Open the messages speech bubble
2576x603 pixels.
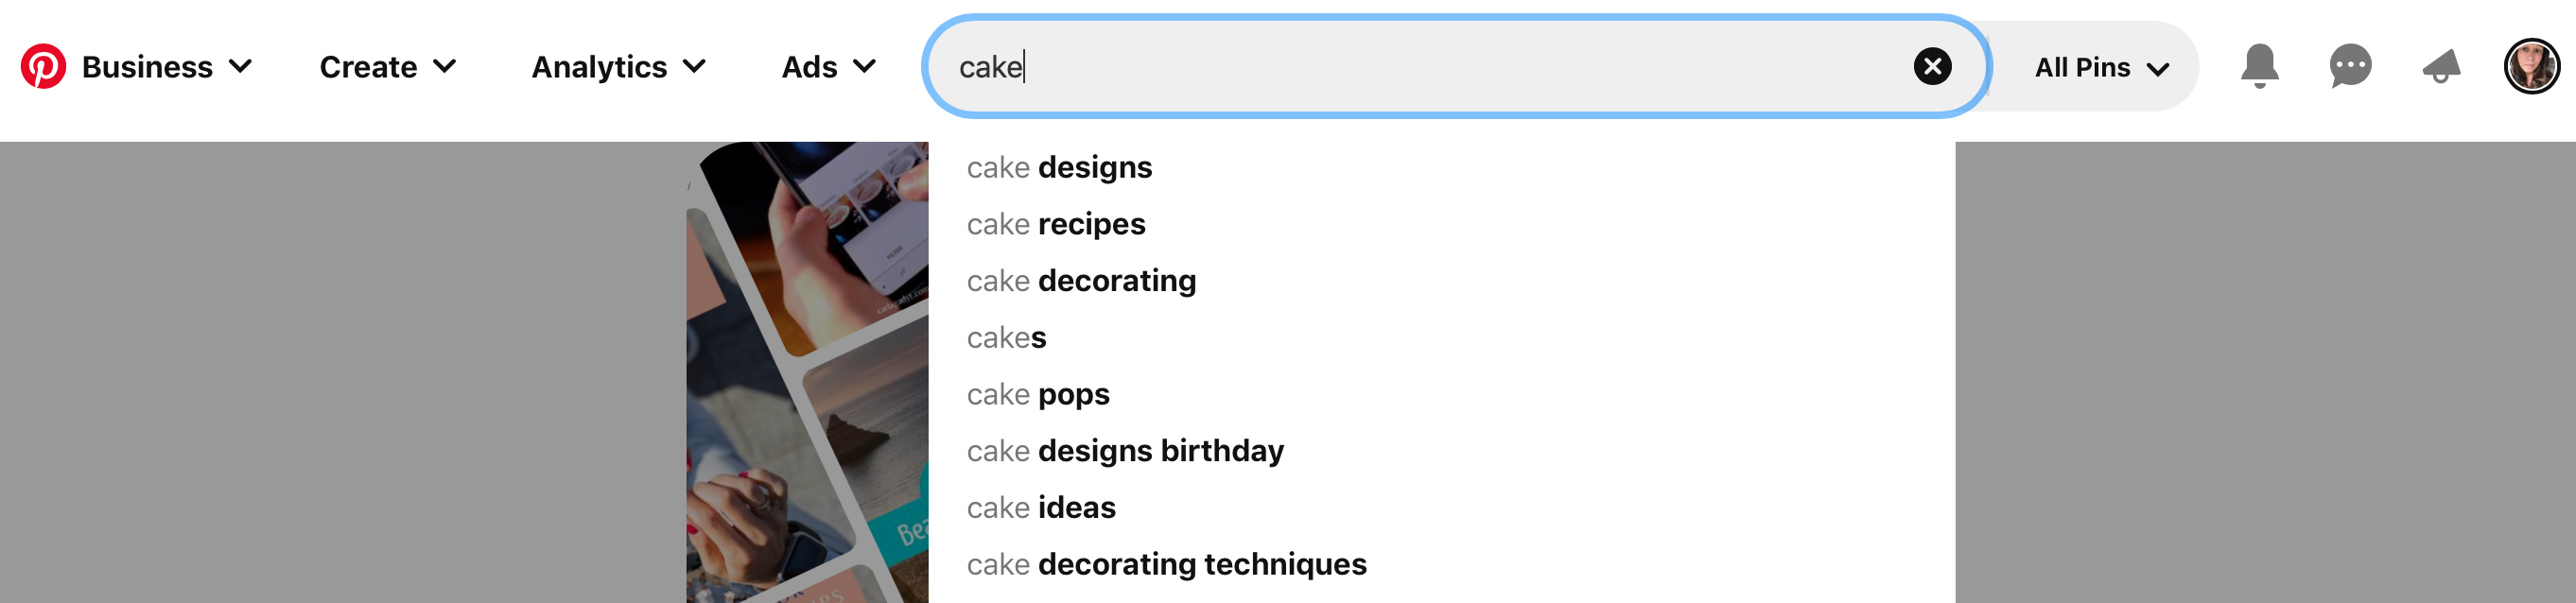coord(2350,66)
